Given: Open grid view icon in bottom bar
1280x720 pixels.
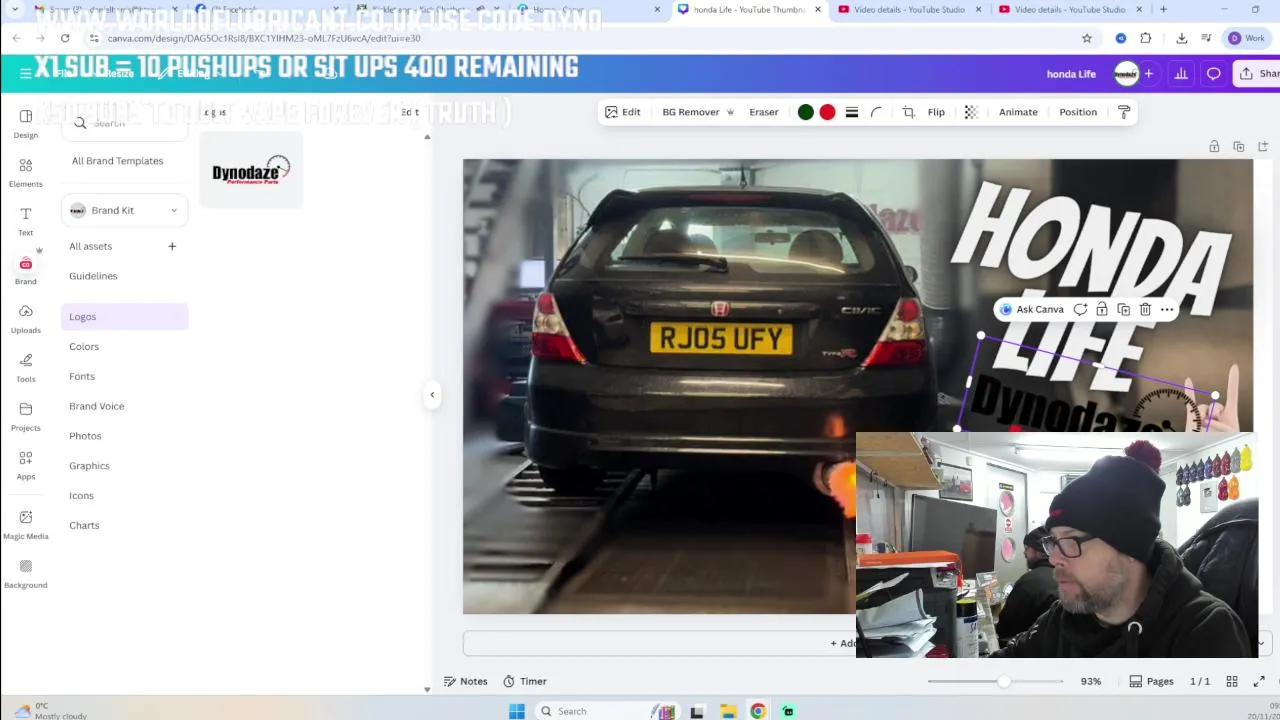Looking at the screenshot, I should point(1232,682).
